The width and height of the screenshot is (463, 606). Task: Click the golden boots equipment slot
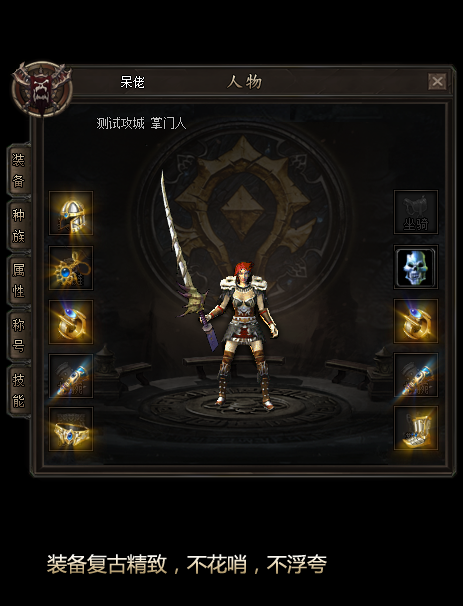tap(416, 428)
